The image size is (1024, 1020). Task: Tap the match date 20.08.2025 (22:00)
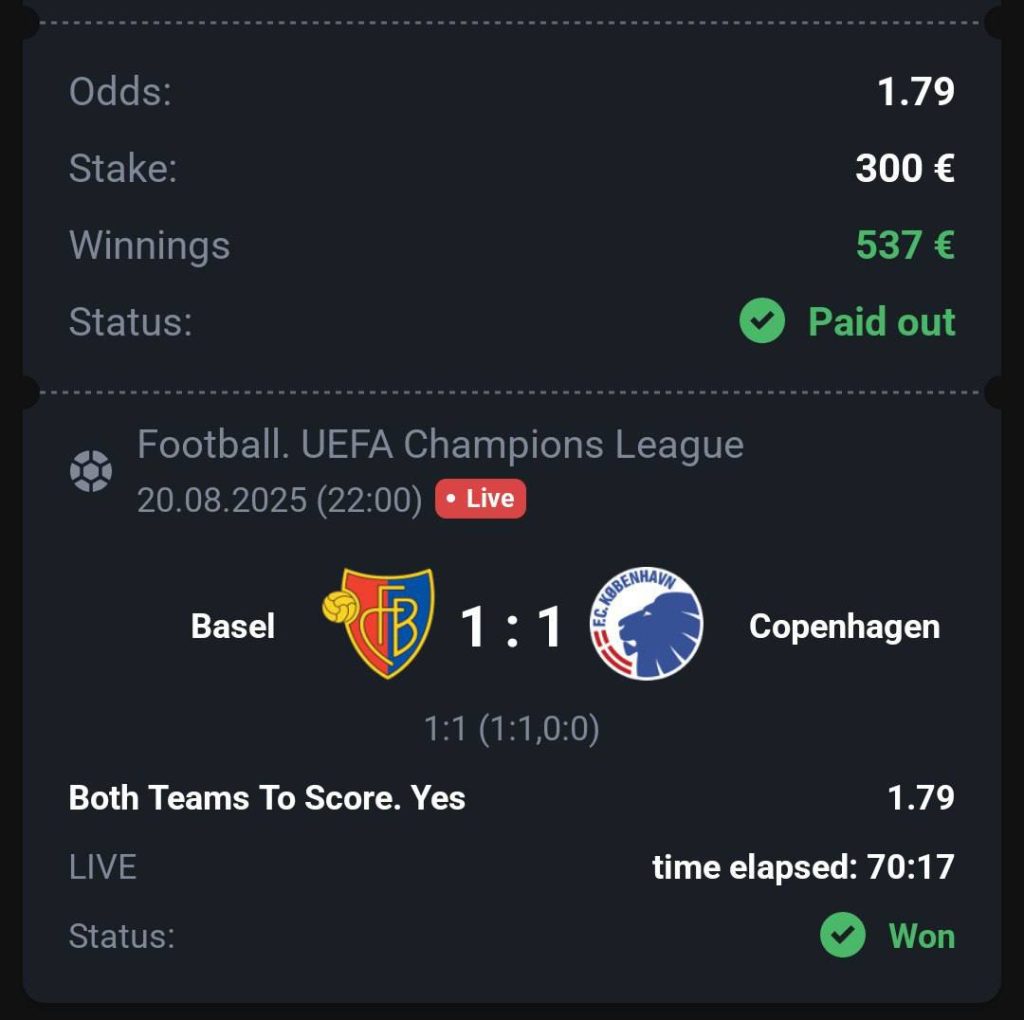tap(279, 499)
